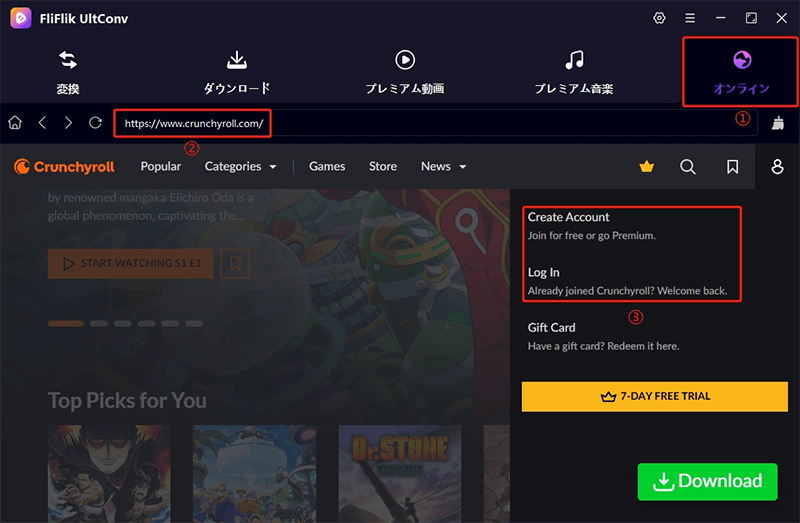Add hero show to watchlist bookmark button
Viewport: 800px width, 523px height.
pyautogui.click(x=235, y=263)
